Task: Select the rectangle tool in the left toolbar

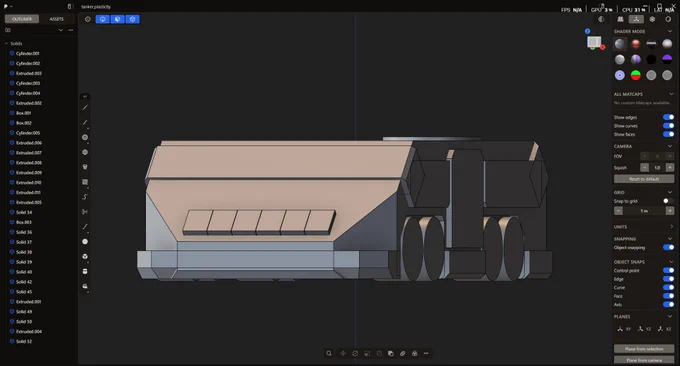Action: (x=85, y=182)
